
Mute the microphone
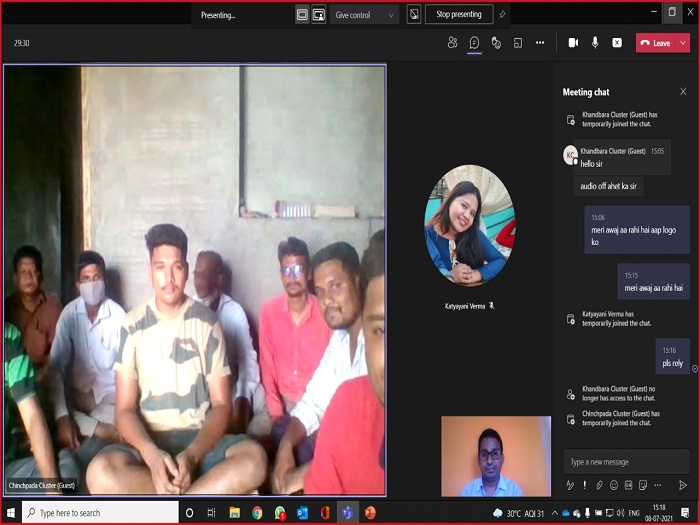[x=595, y=43]
